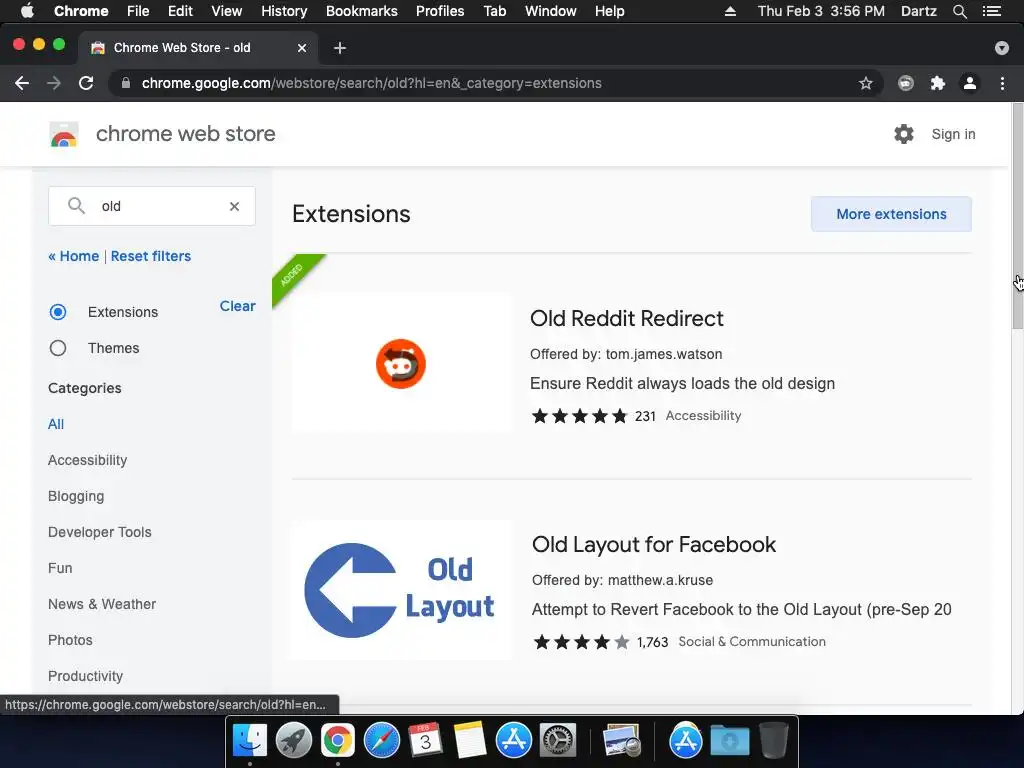Click the page's vertical scrollbar handle
The image size is (1024, 768).
click(1017, 216)
